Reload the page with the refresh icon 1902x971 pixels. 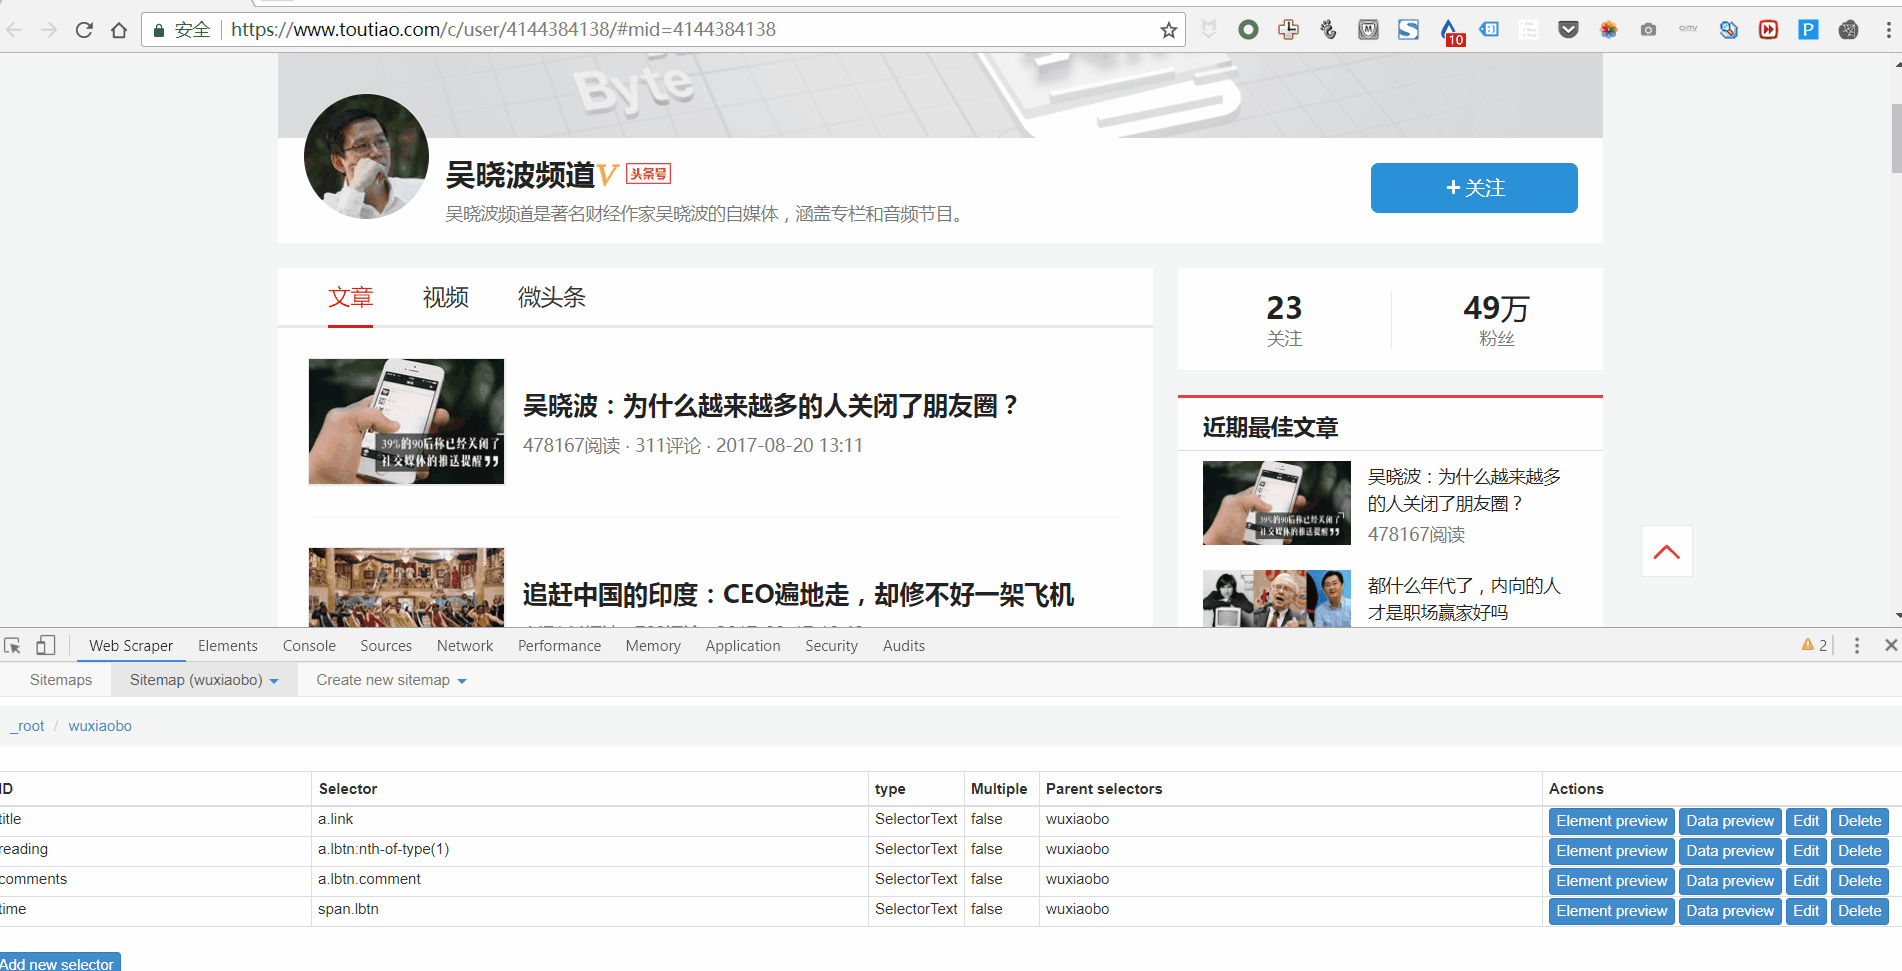click(x=84, y=30)
